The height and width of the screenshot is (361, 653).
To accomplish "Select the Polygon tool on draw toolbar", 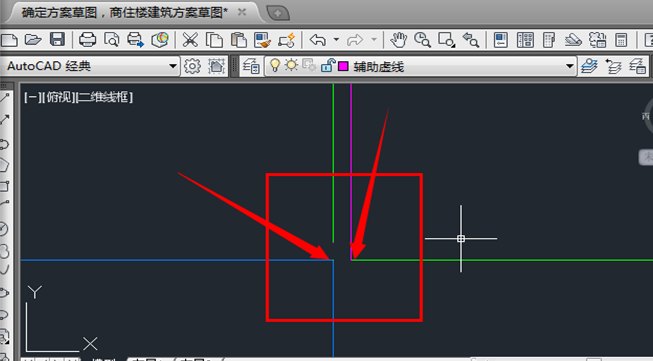I will [x=5, y=165].
